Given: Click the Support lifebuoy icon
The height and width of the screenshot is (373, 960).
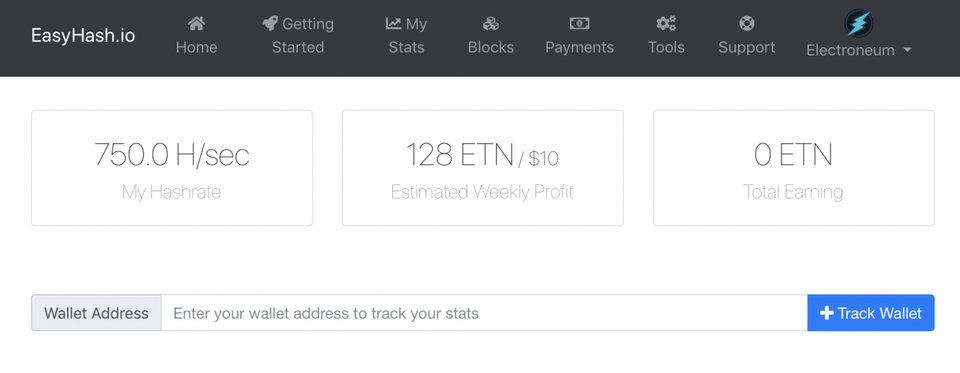Looking at the screenshot, I should [746, 24].
